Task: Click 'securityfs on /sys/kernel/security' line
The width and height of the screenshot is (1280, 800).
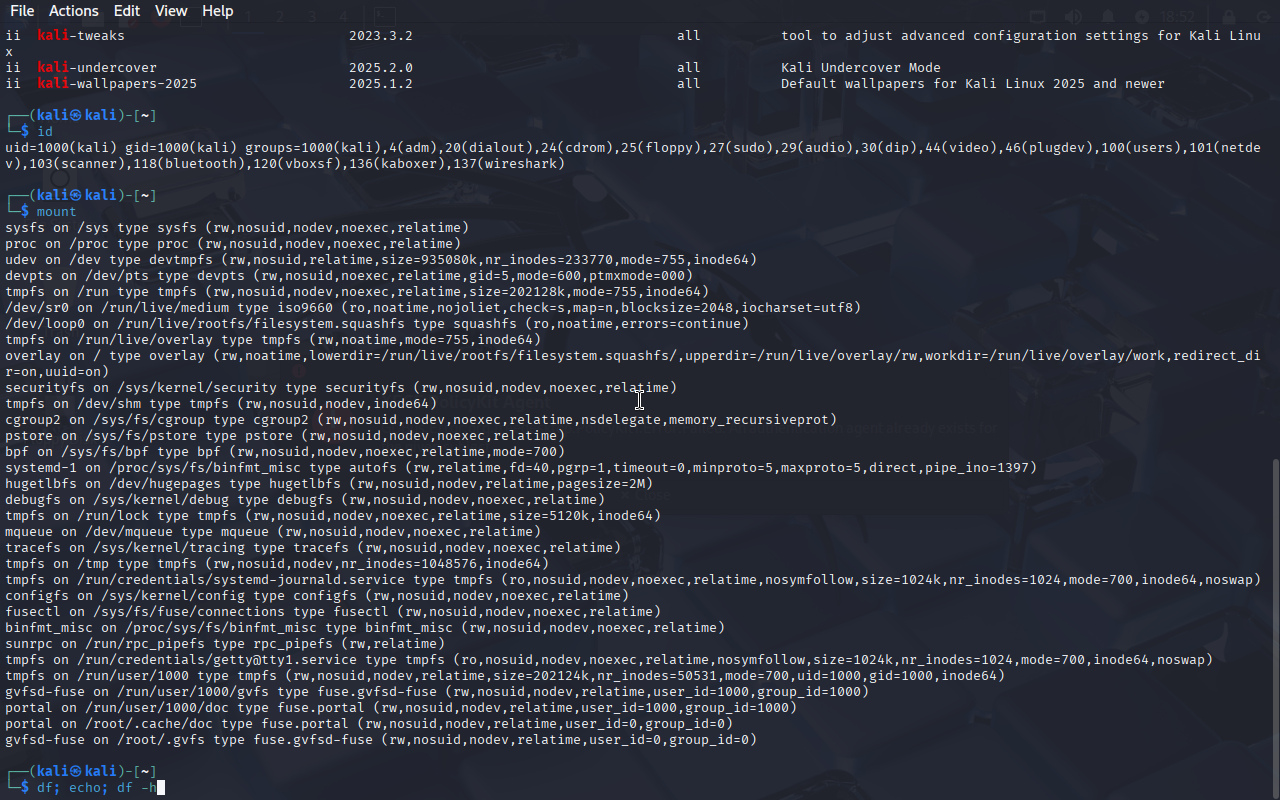Action: pyautogui.click(x=341, y=388)
